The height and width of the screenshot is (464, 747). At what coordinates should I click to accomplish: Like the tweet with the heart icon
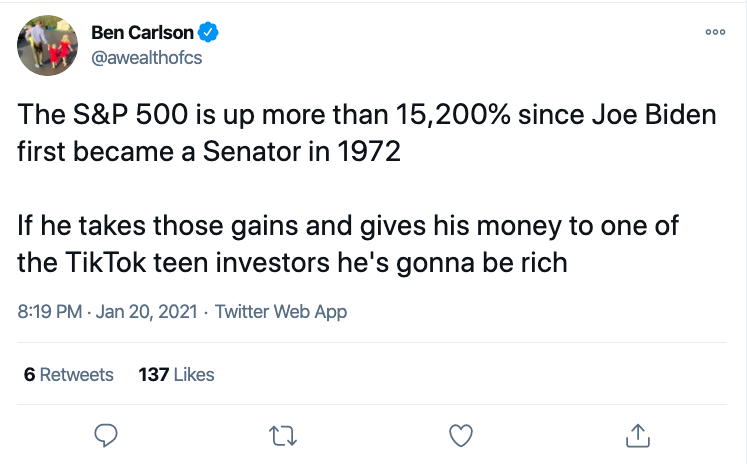click(x=460, y=435)
